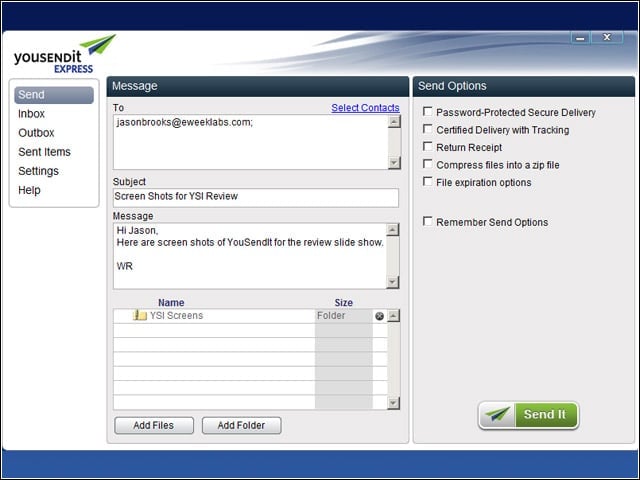The image size is (640, 480).
Task: Toggle the Return Receipt checkbox
Action: [x=427, y=147]
